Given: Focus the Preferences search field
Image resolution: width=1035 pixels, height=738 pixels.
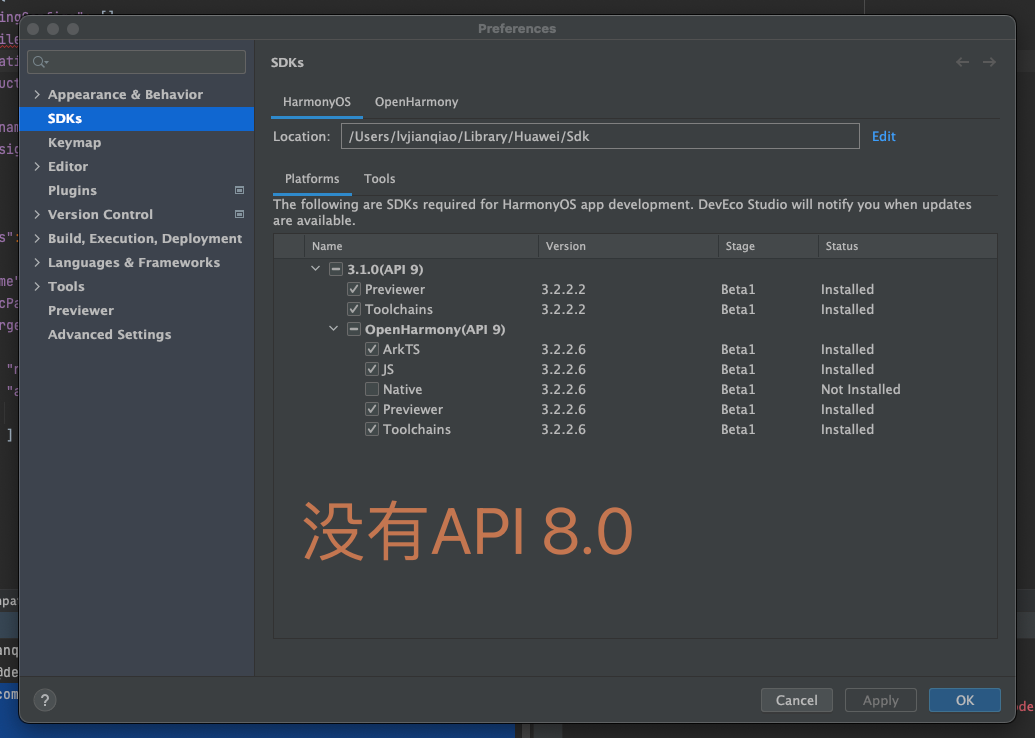Looking at the screenshot, I should coord(137,62).
